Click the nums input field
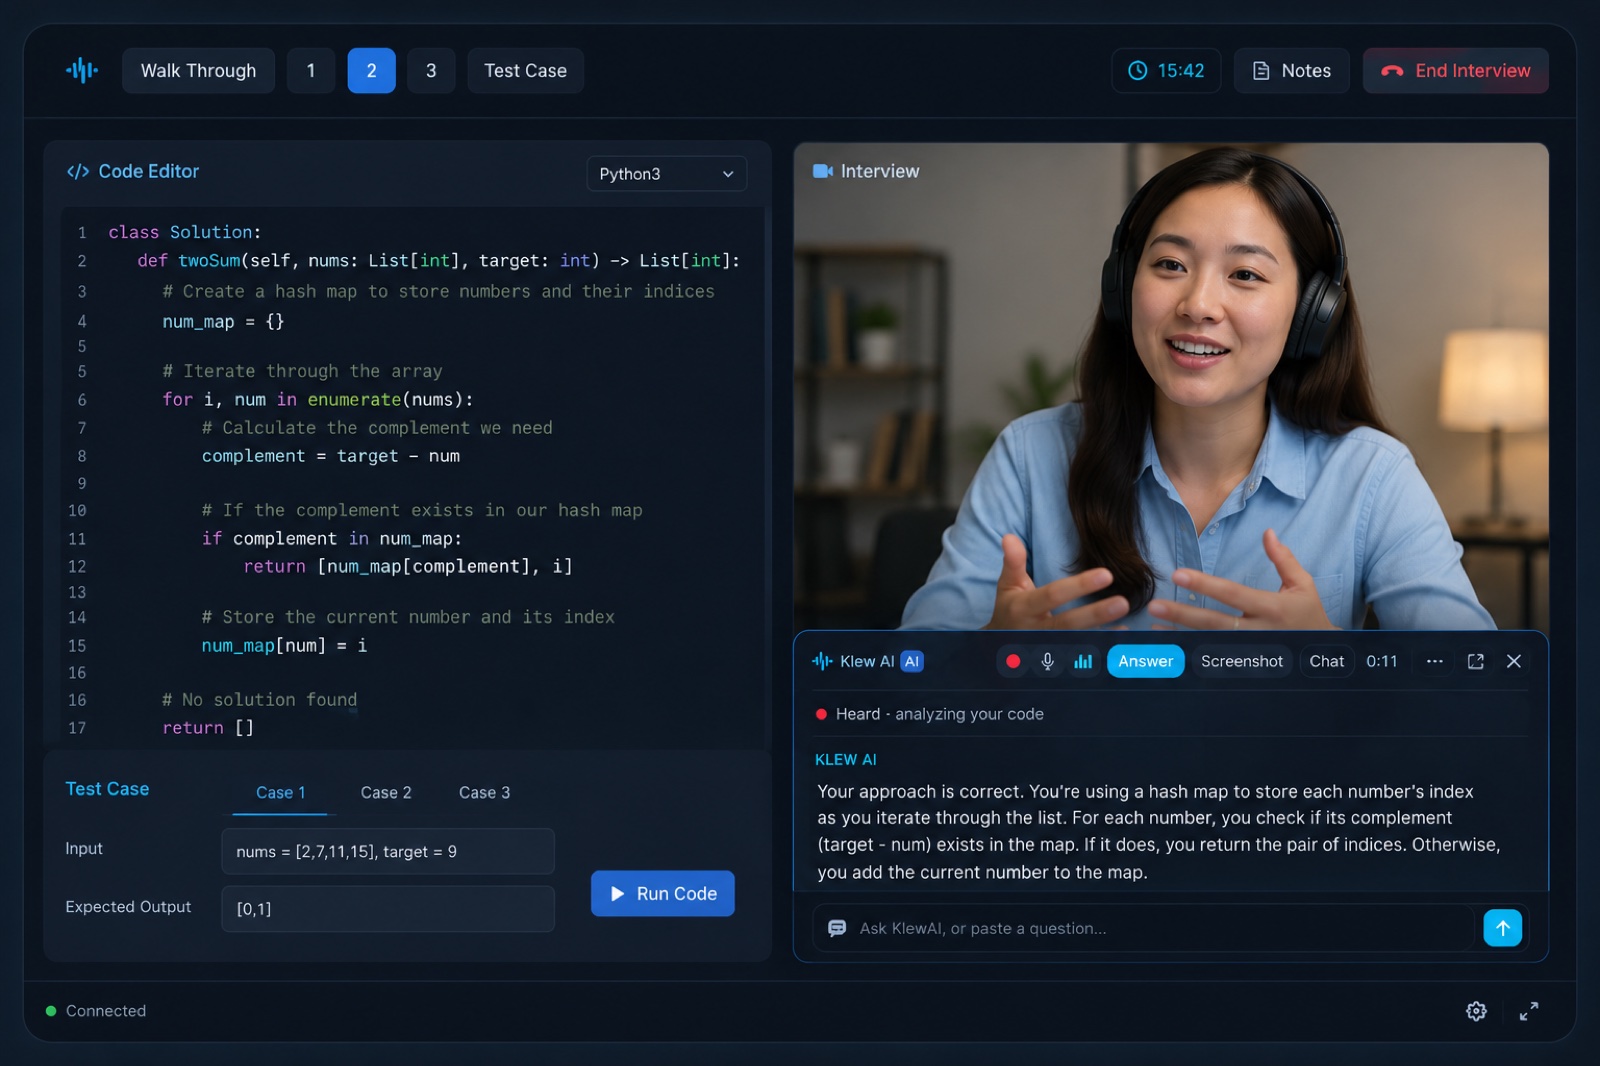The width and height of the screenshot is (1600, 1066). (388, 851)
